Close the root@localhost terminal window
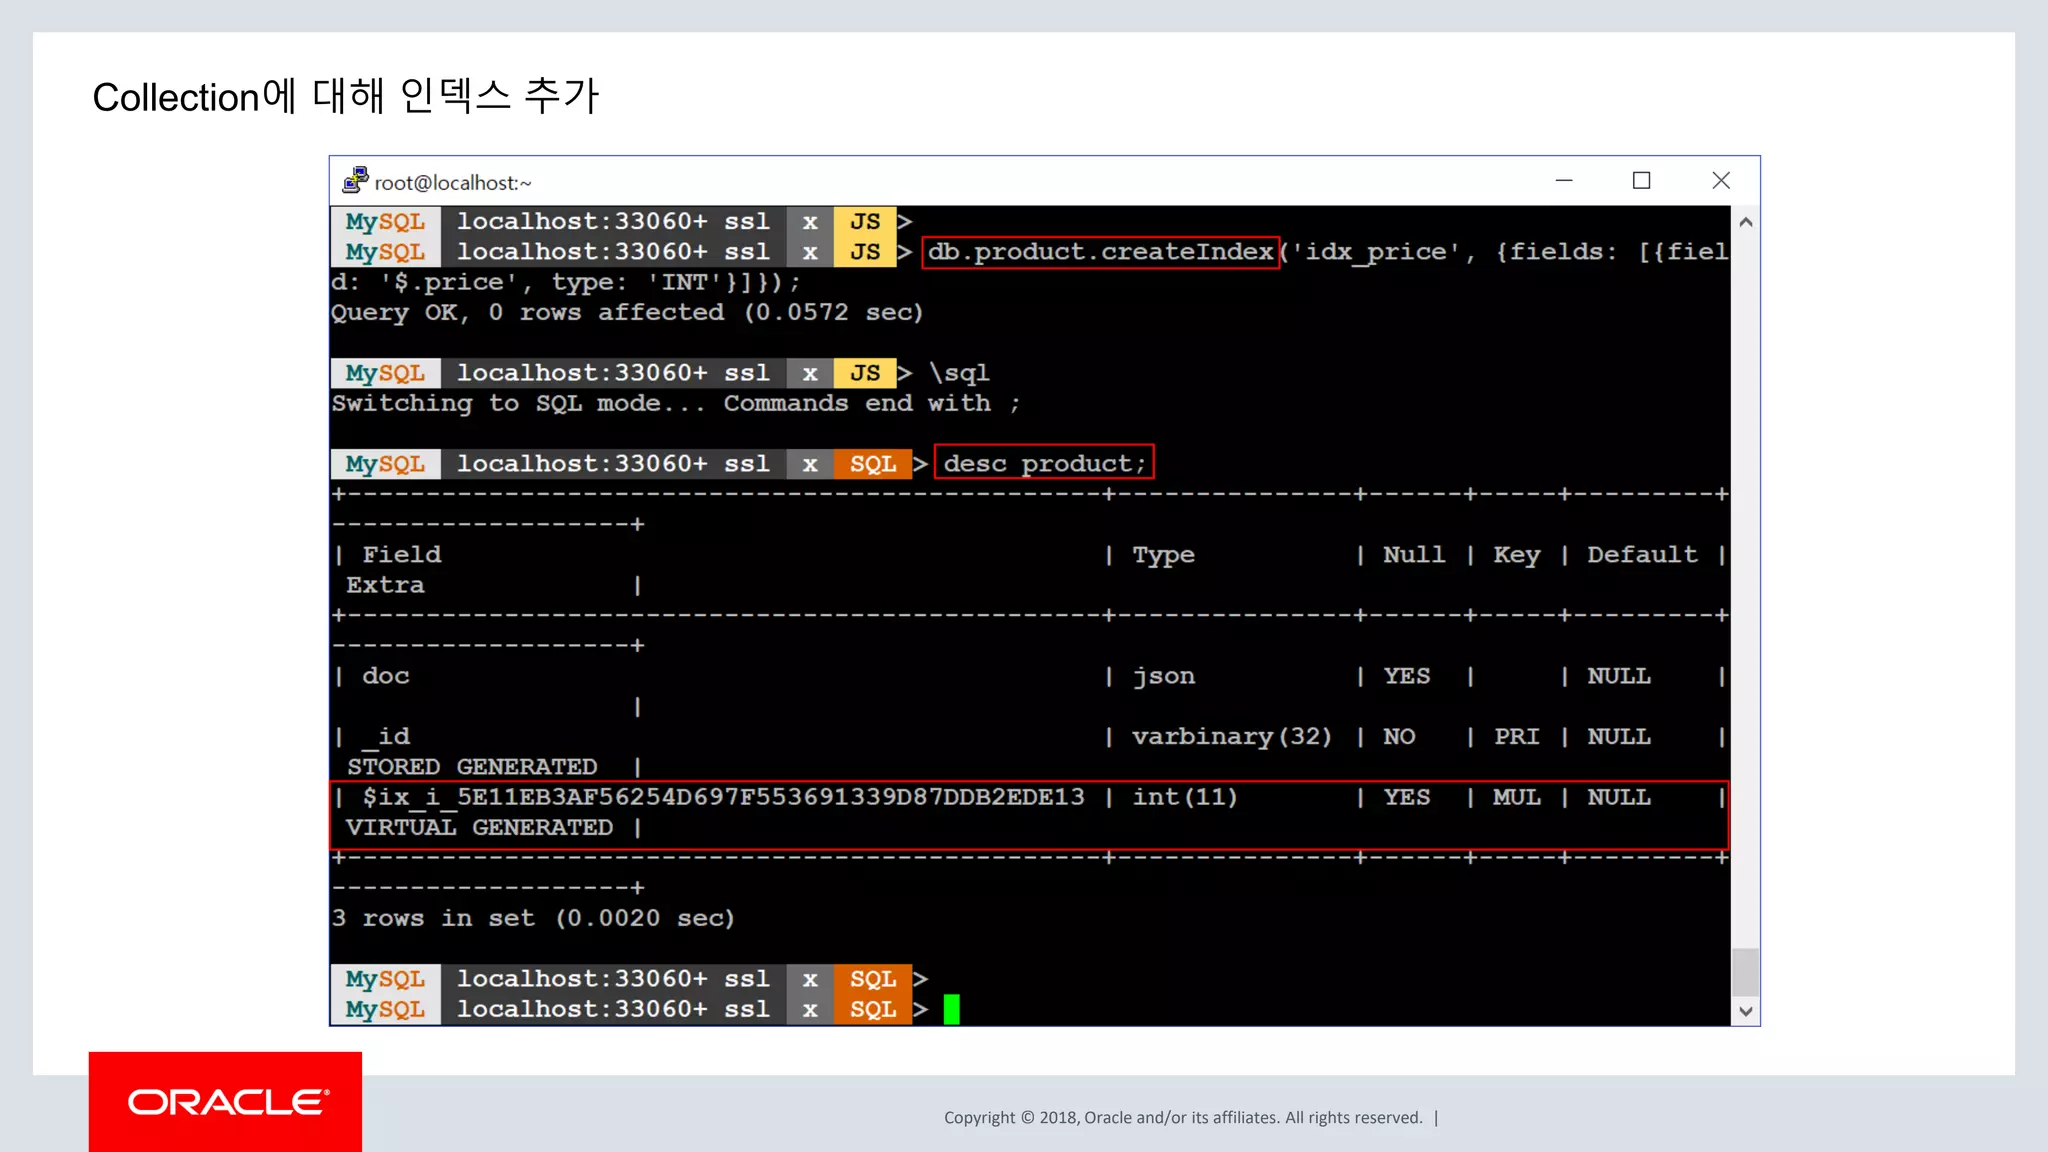2048x1152 pixels. (1720, 181)
